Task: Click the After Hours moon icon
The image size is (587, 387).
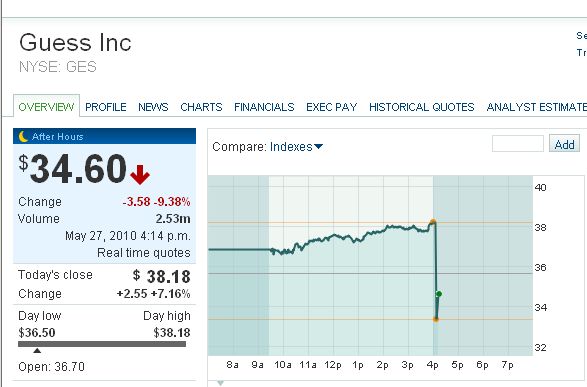Action: click(23, 137)
